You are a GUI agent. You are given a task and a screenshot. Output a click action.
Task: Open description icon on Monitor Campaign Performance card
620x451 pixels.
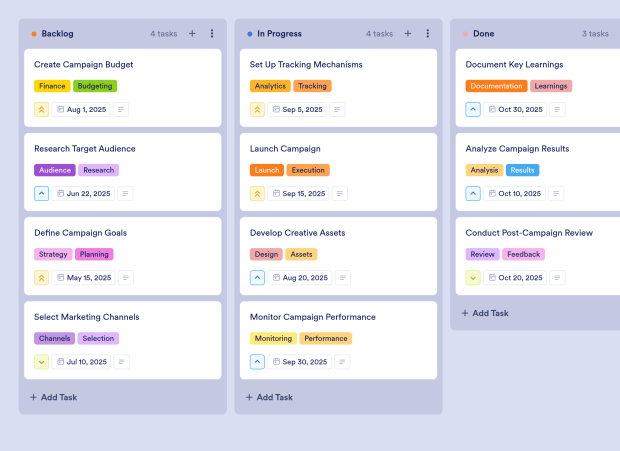coord(342,362)
